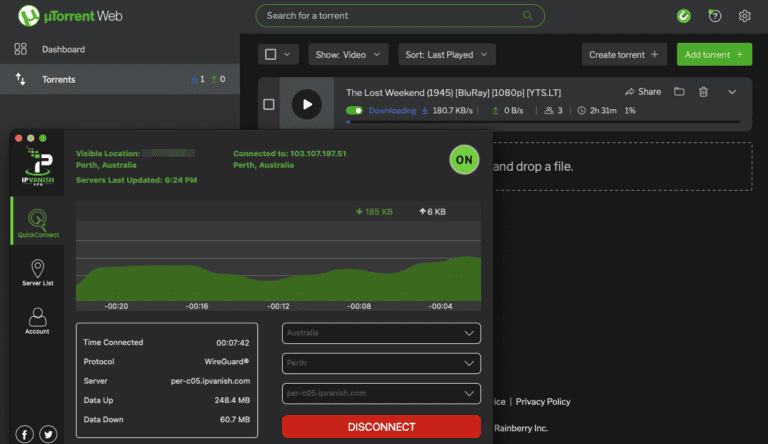
Task: Toggle the green ON VPN button
Action: pyautogui.click(x=465, y=160)
